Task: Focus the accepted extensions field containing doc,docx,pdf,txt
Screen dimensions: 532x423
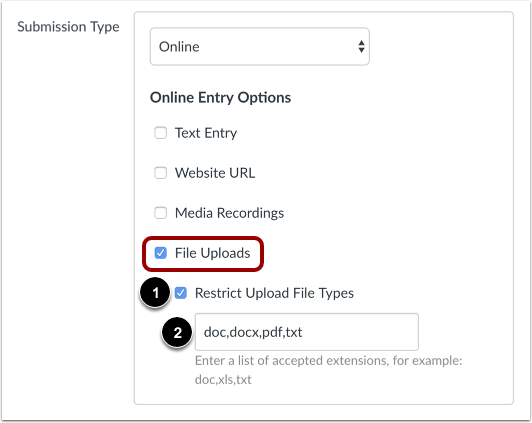Action: coord(307,332)
